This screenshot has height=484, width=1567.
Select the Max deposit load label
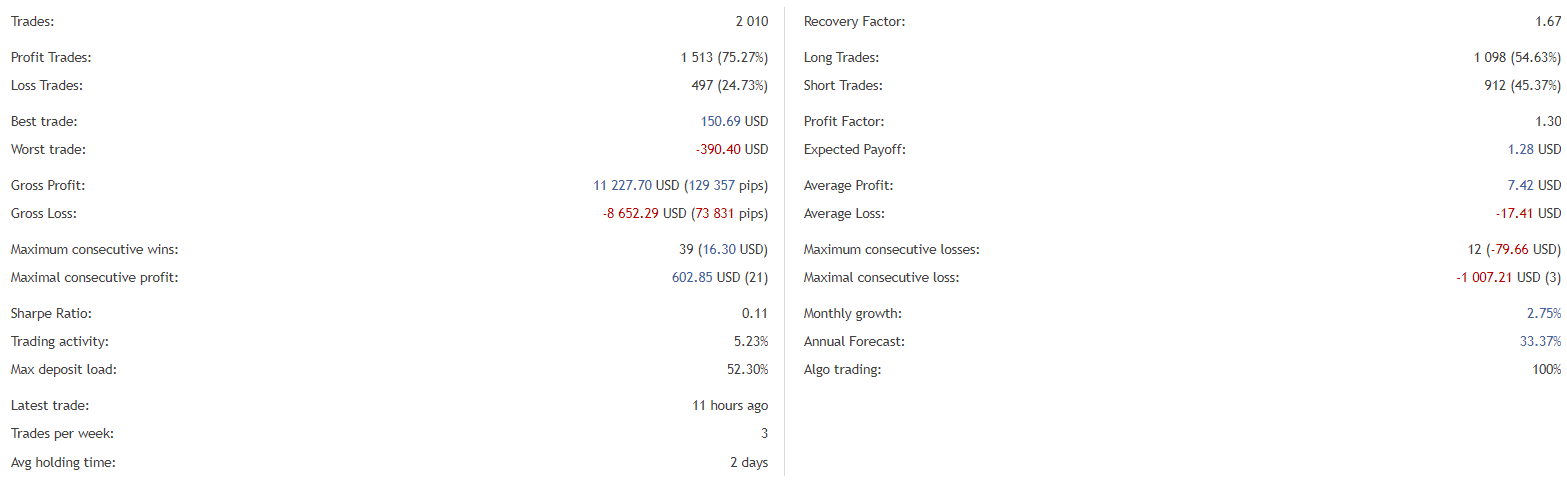[x=64, y=370]
